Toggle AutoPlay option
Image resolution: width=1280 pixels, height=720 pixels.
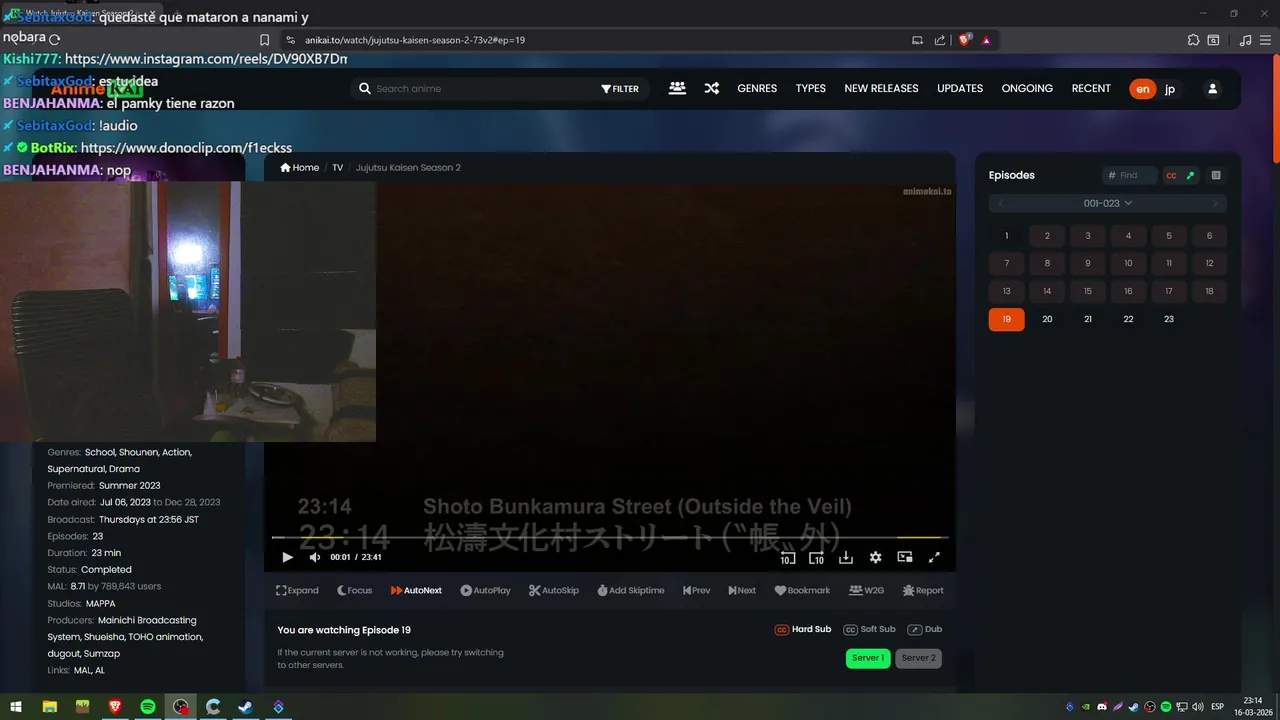tap(485, 590)
